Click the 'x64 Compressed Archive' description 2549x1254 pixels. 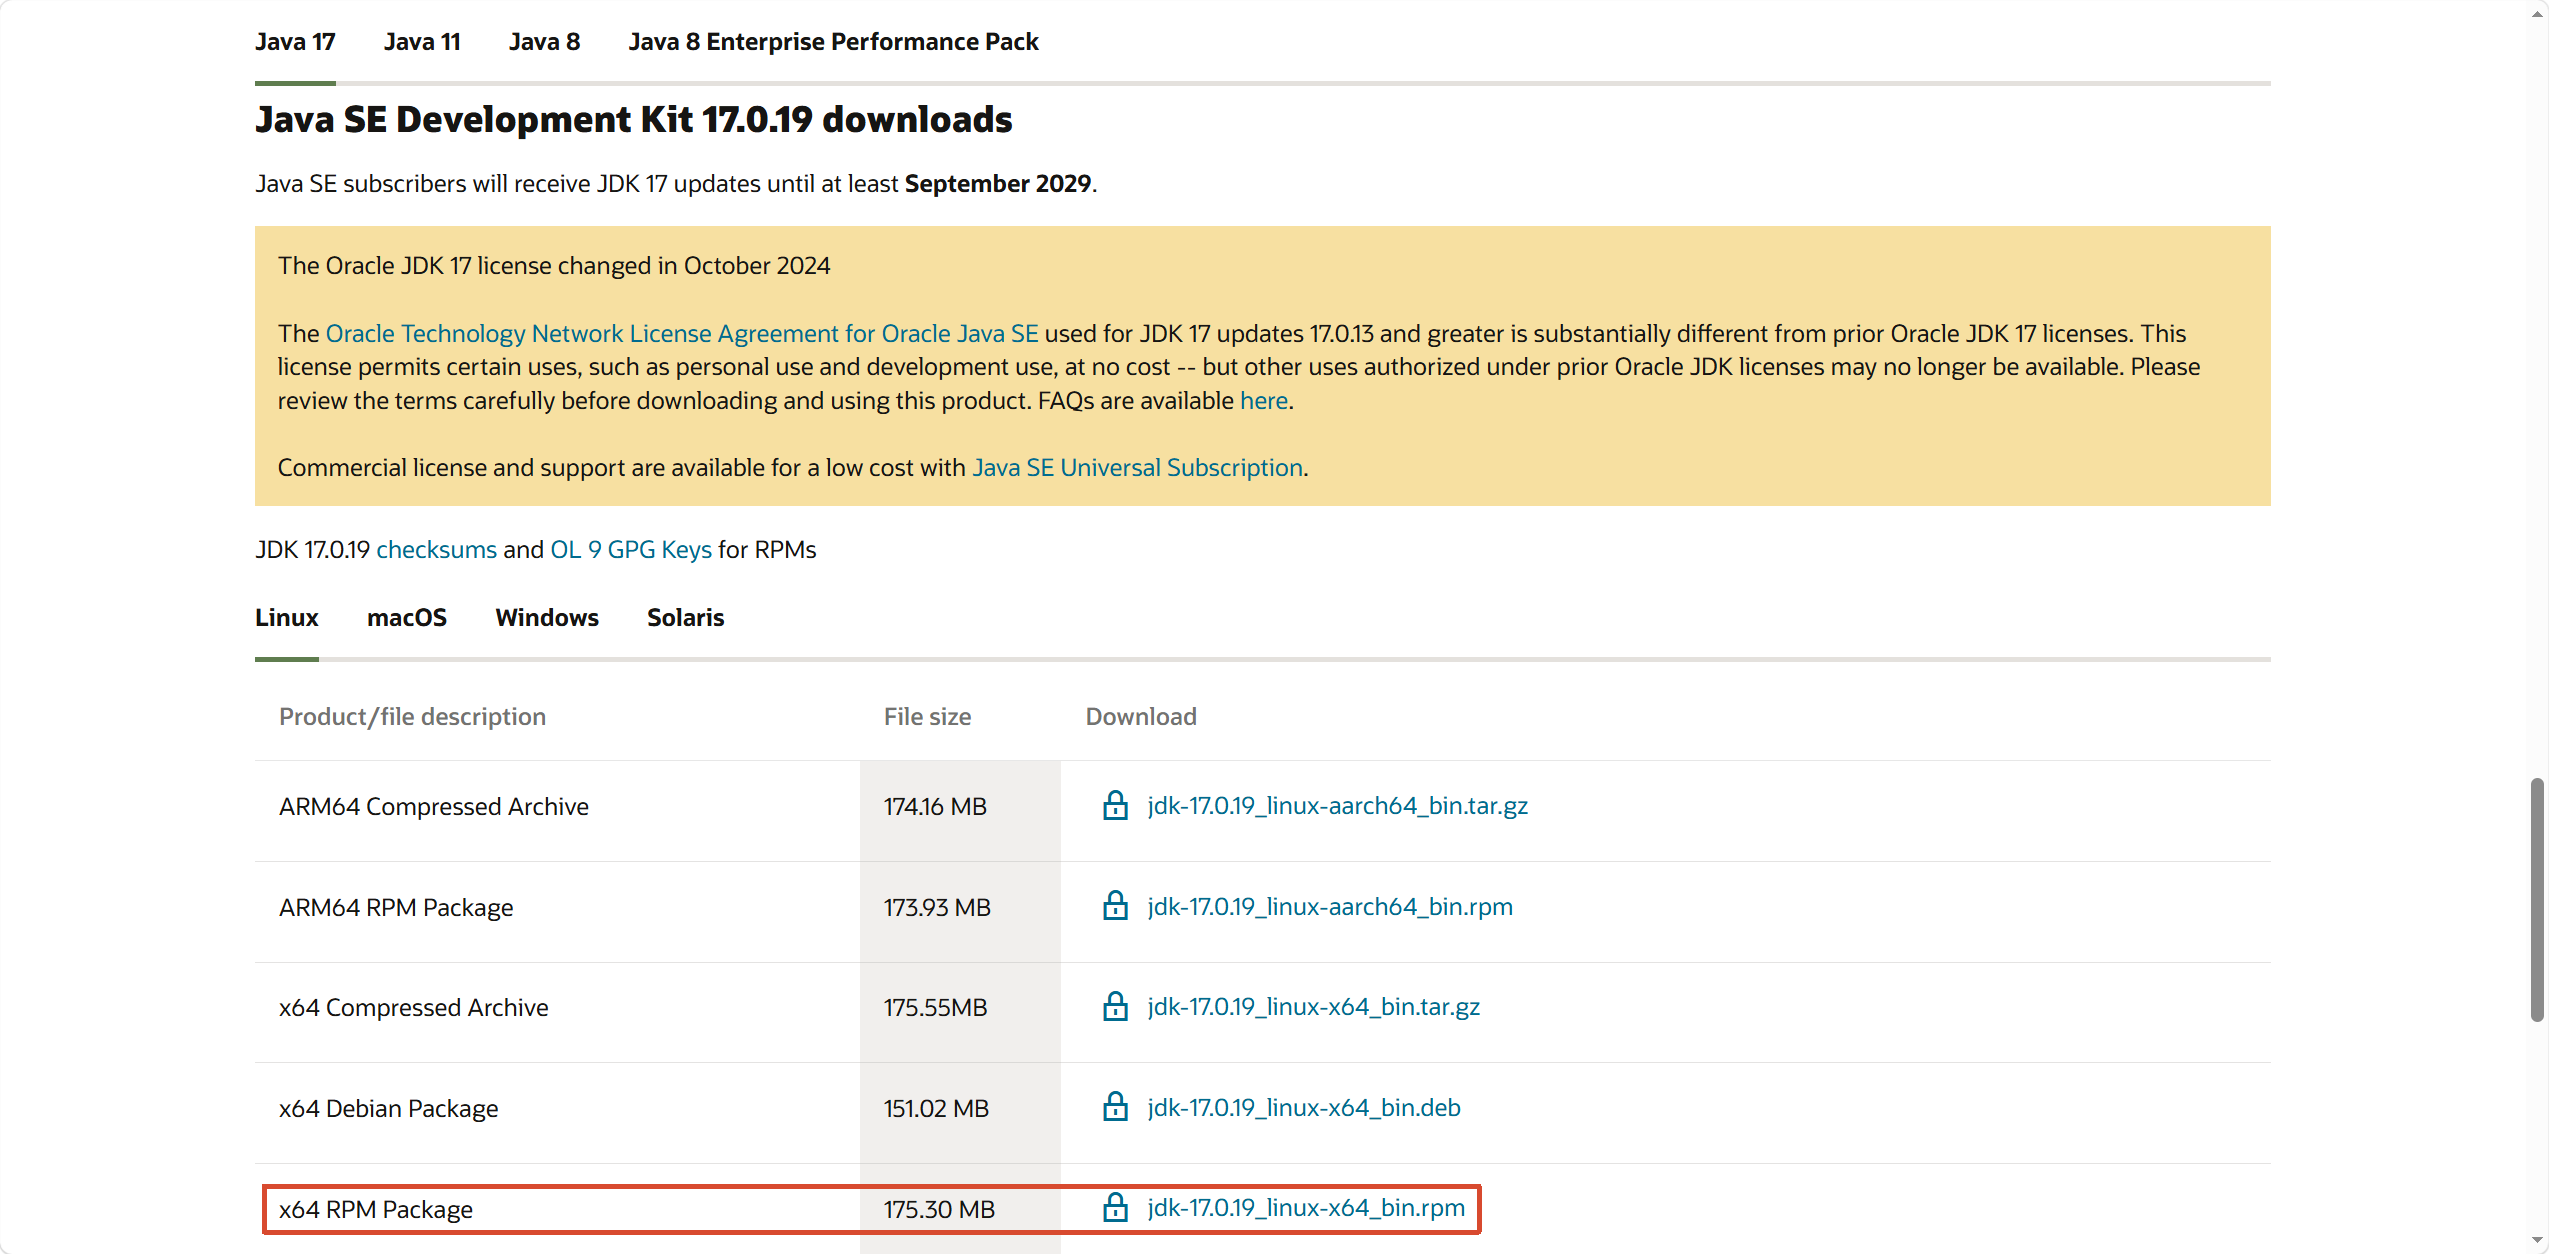click(414, 1008)
